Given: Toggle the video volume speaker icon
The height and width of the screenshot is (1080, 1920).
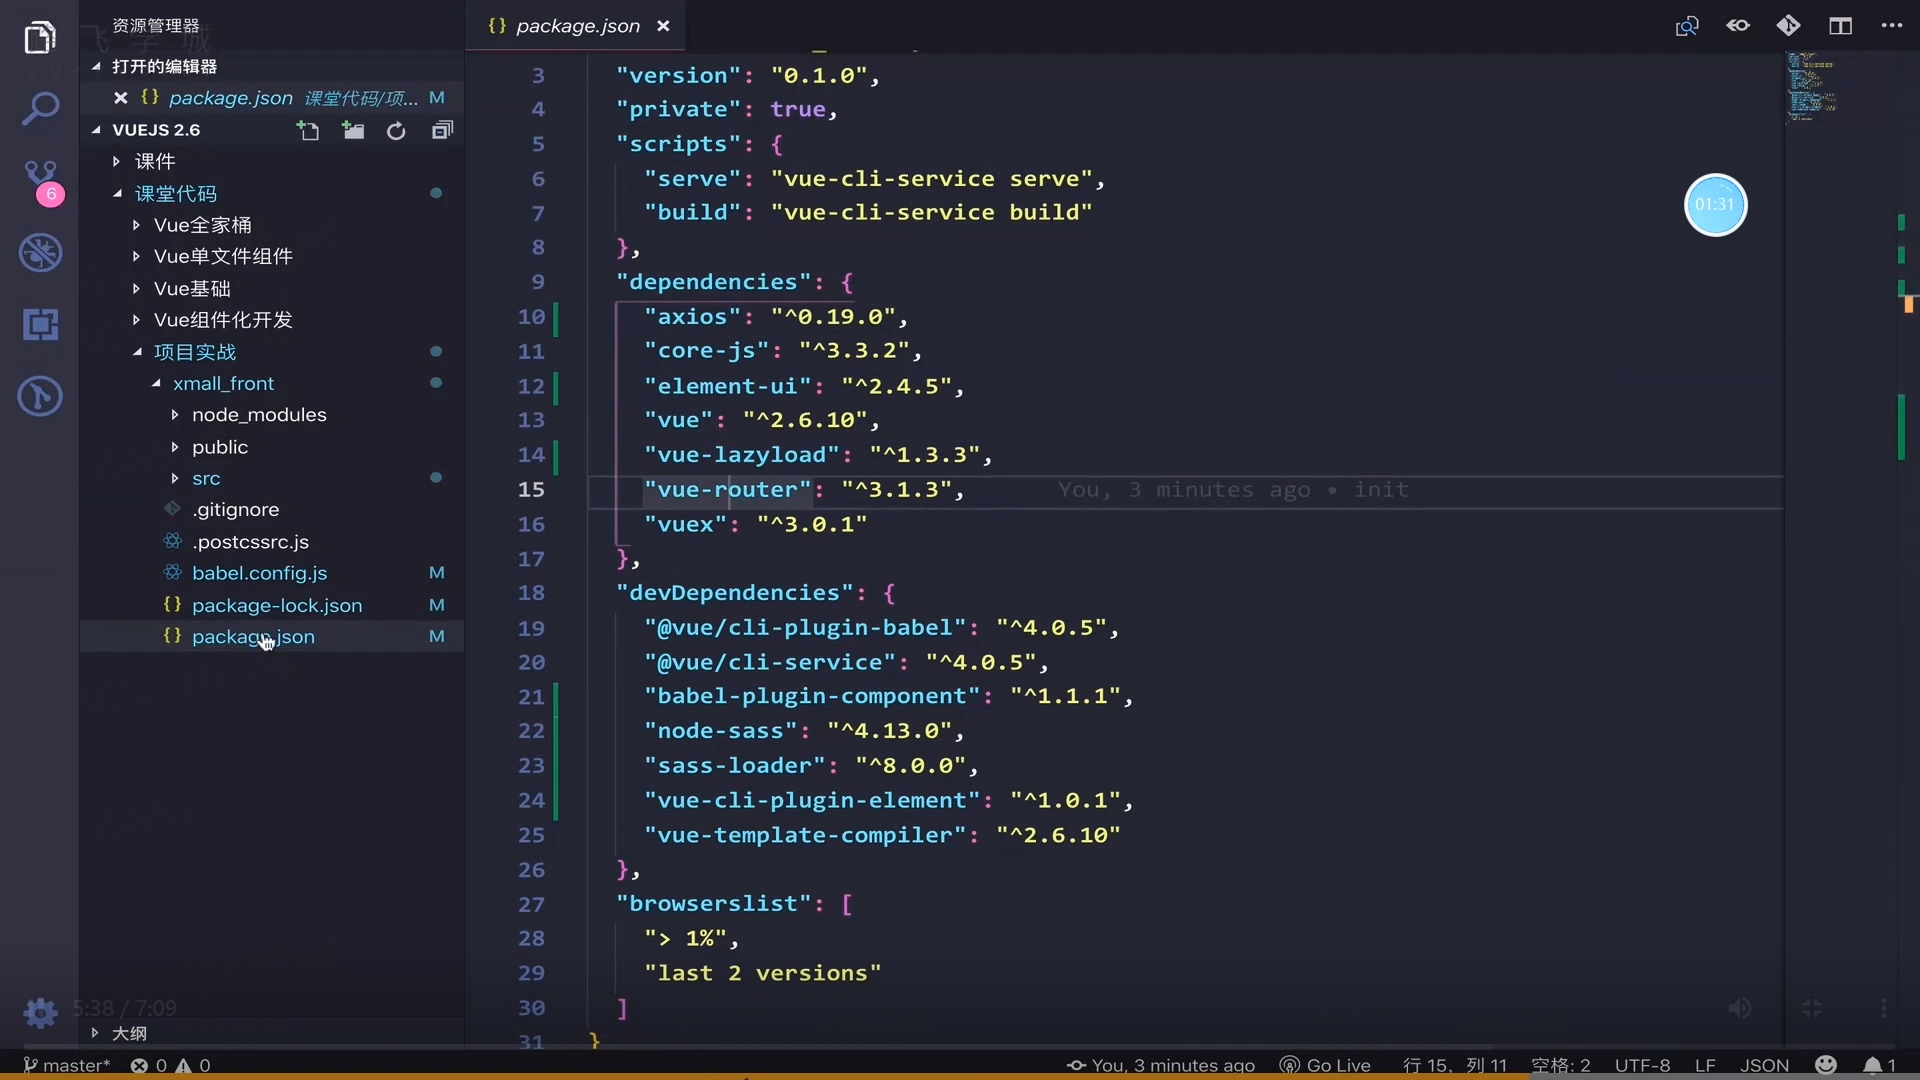Looking at the screenshot, I should click(1740, 1008).
